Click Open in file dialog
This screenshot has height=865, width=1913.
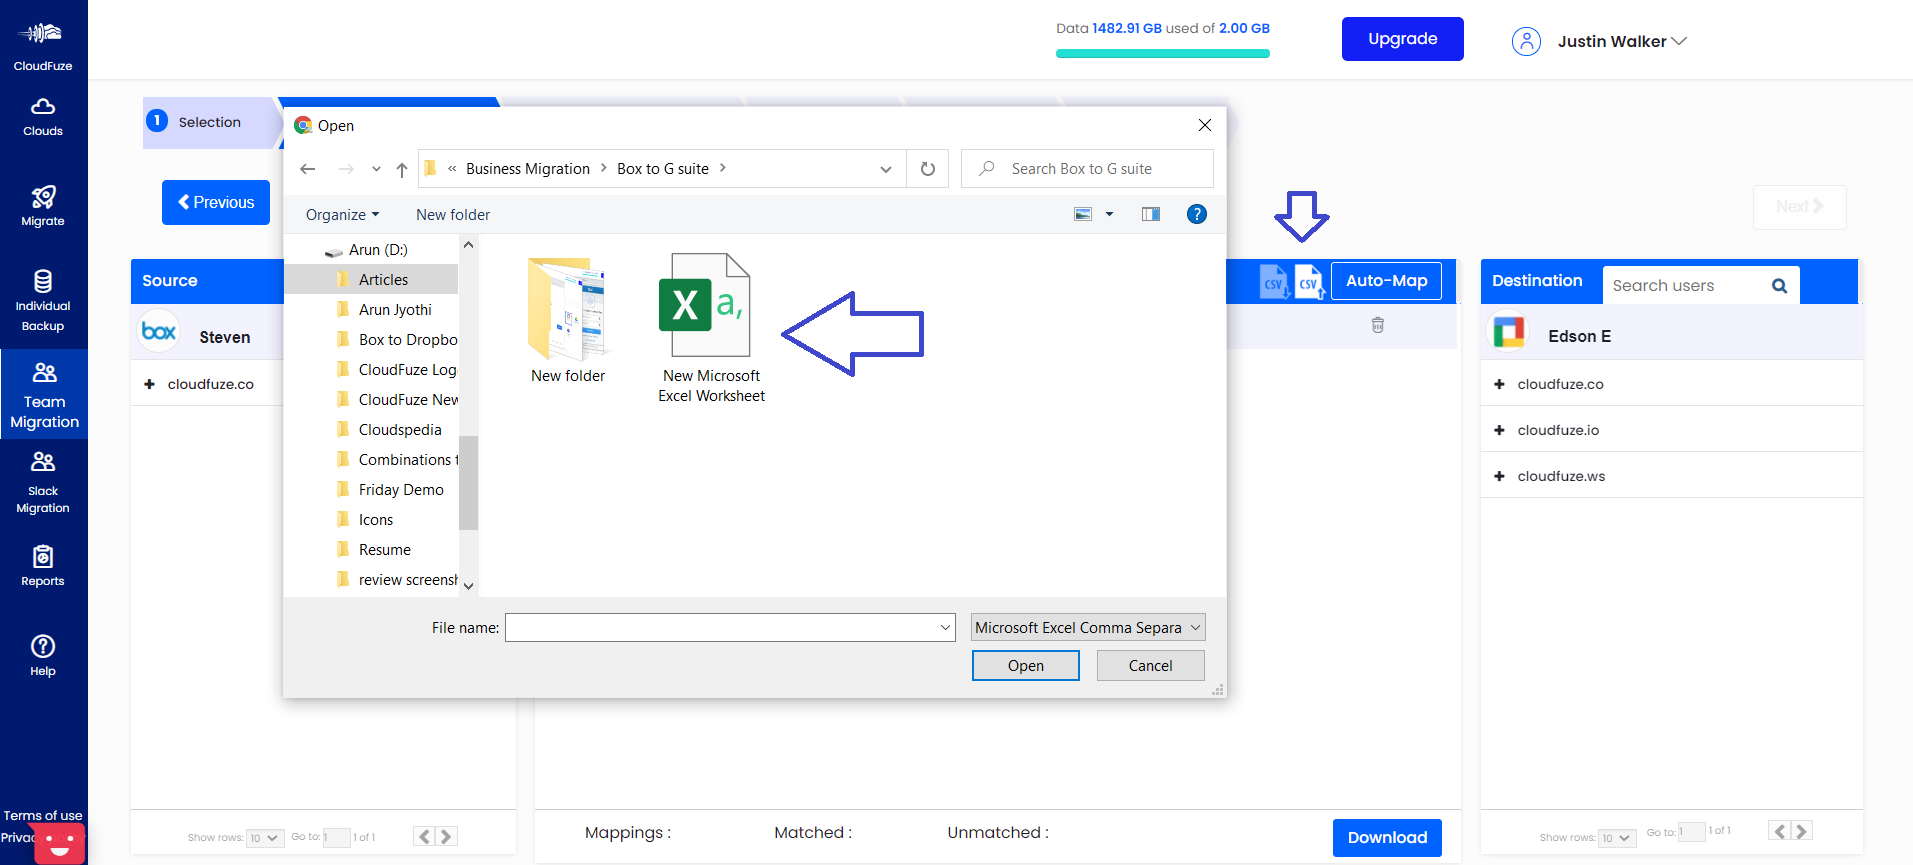click(1025, 666)
